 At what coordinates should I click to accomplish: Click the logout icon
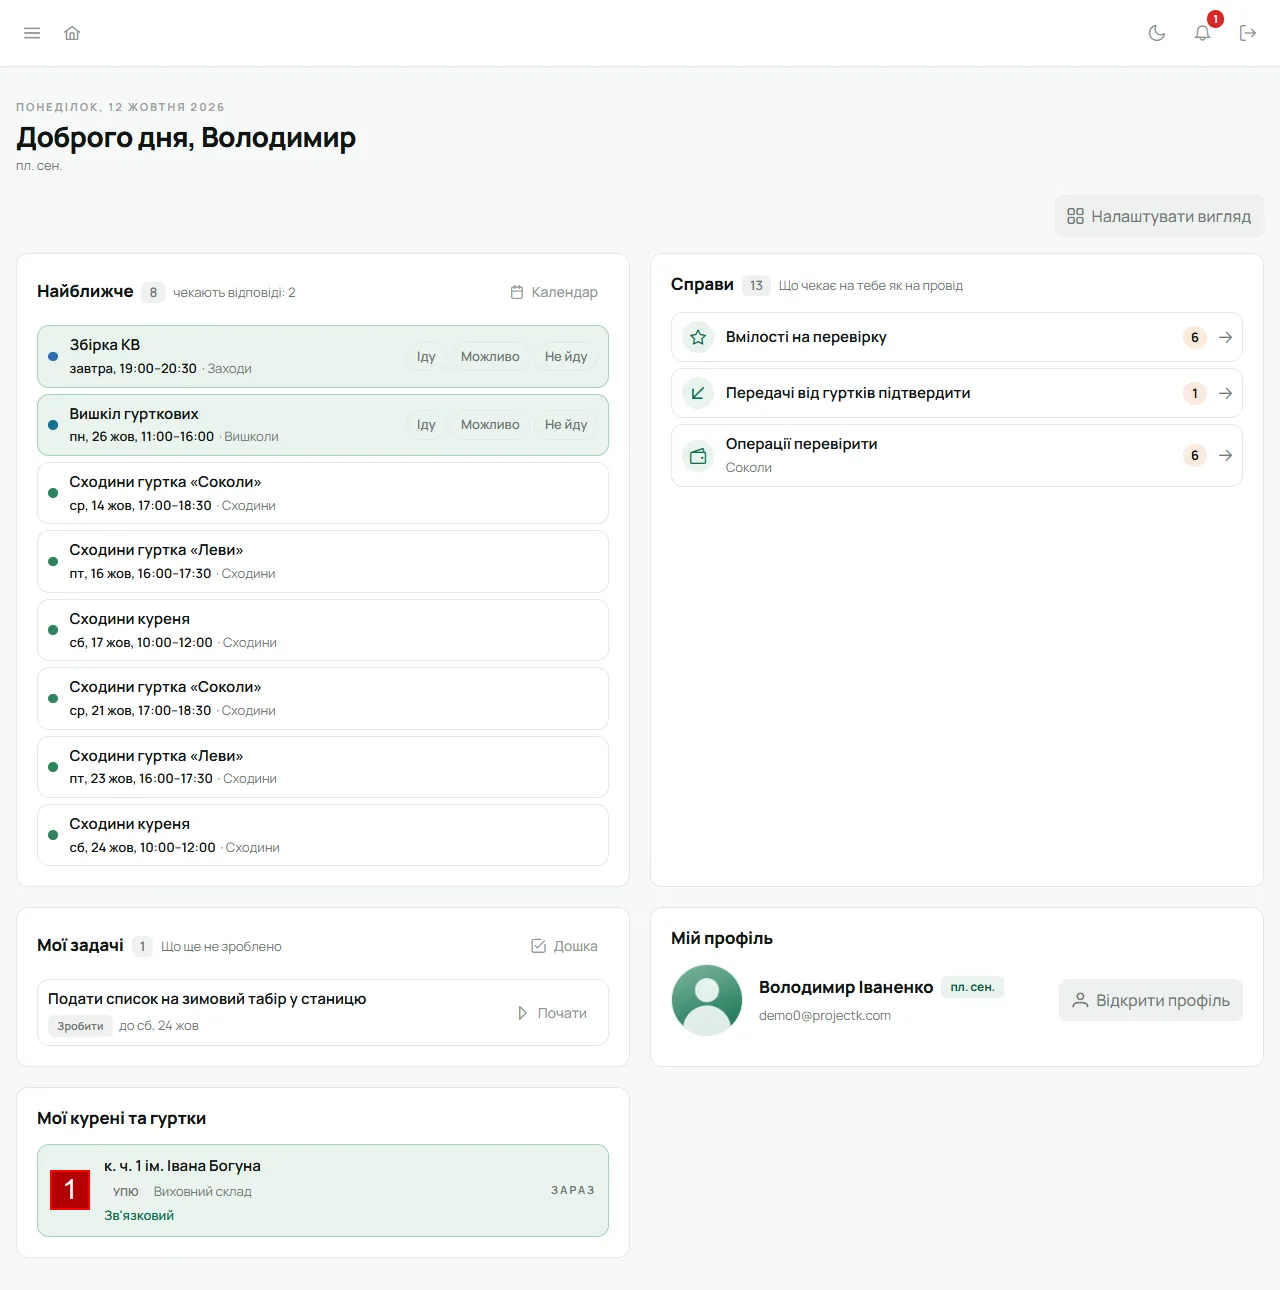tap(1248, 33)
